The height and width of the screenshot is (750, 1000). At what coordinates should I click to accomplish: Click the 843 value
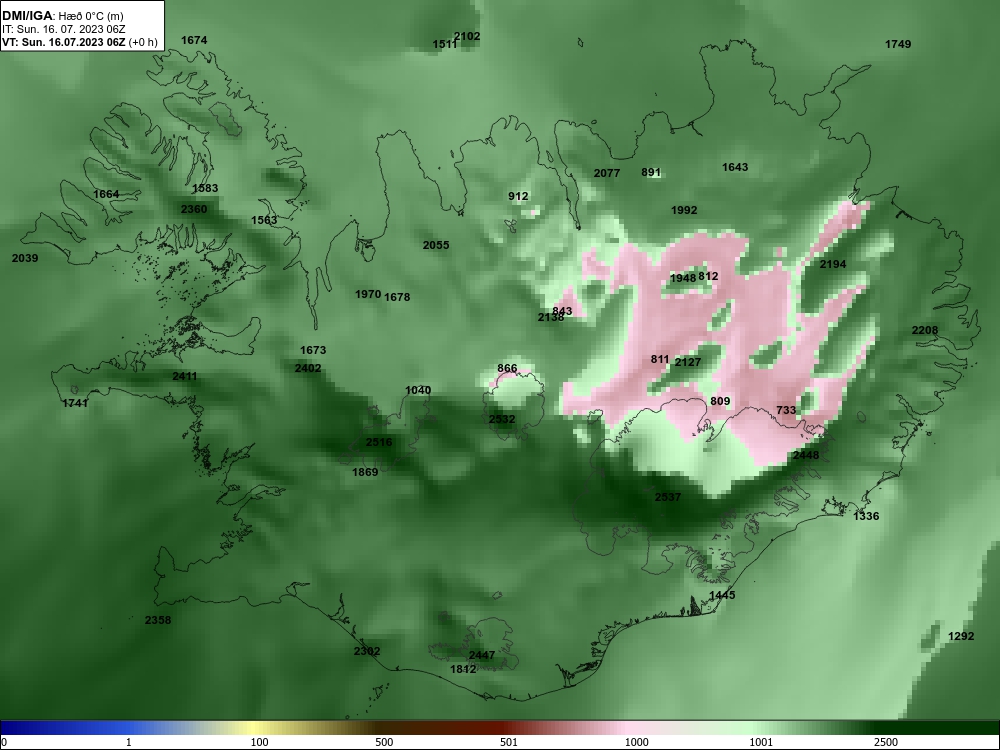(562, 311)
